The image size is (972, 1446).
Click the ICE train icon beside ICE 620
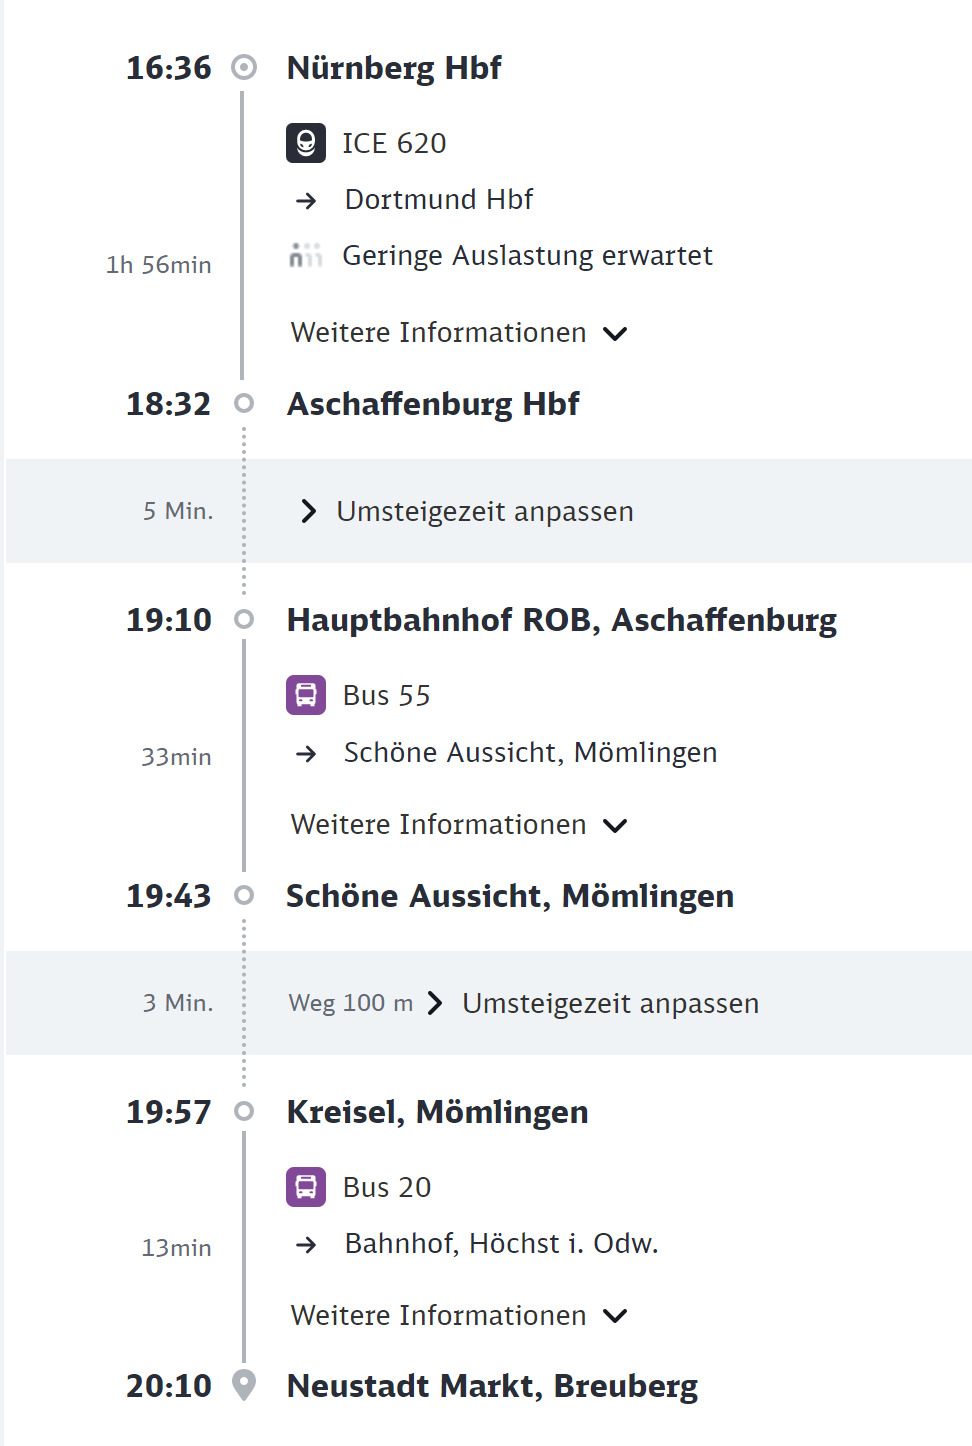tap(306, 143)
